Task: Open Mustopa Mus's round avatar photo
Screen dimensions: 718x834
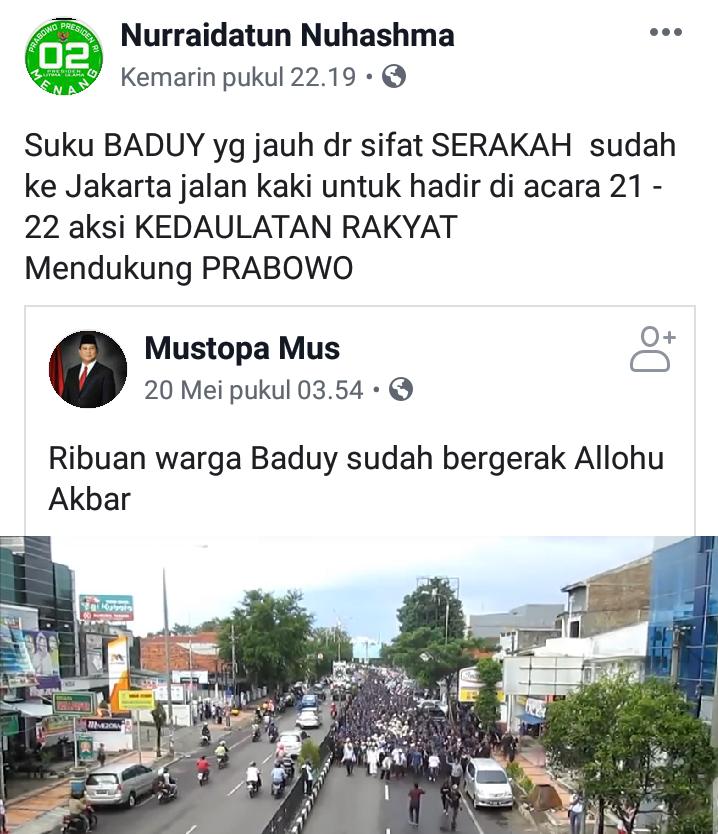Action: (88, 369)
